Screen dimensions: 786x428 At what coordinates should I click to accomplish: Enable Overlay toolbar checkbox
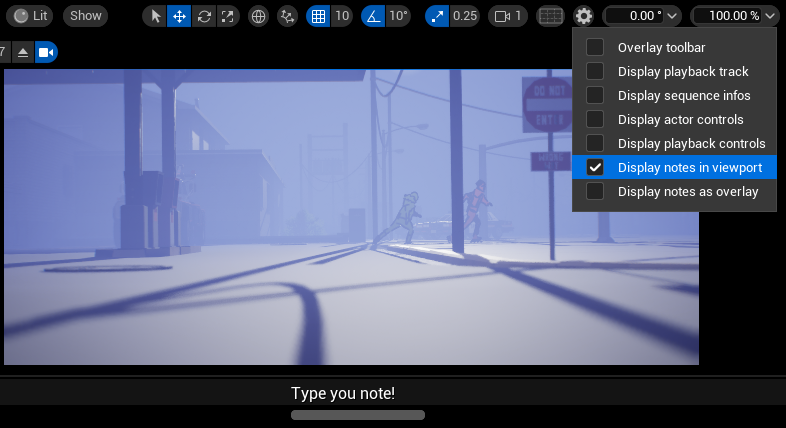click(595, 48)
